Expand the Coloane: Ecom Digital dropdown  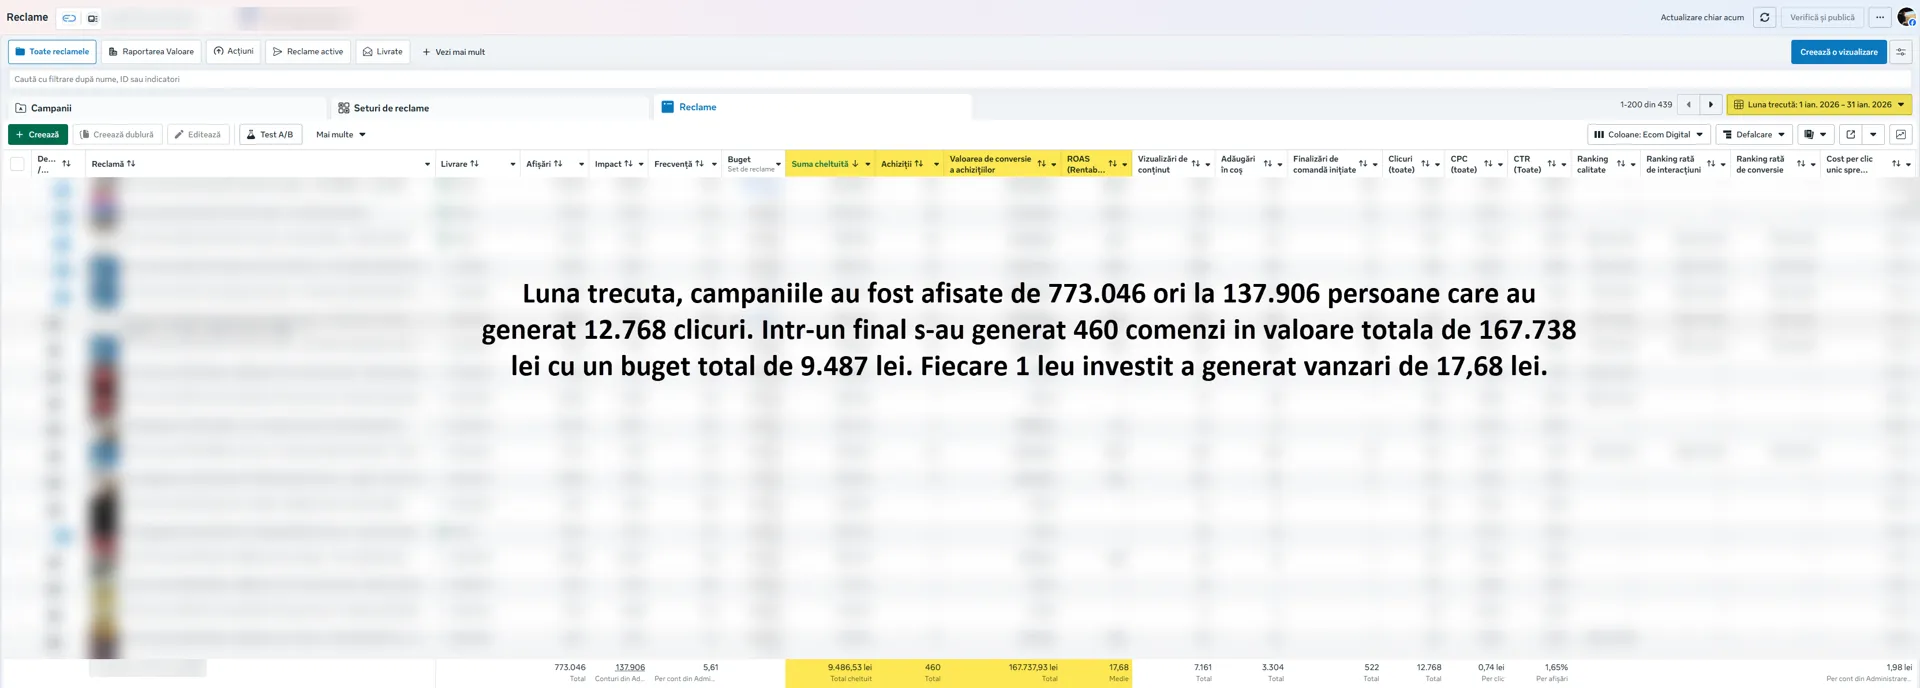tap(1648, 134)
